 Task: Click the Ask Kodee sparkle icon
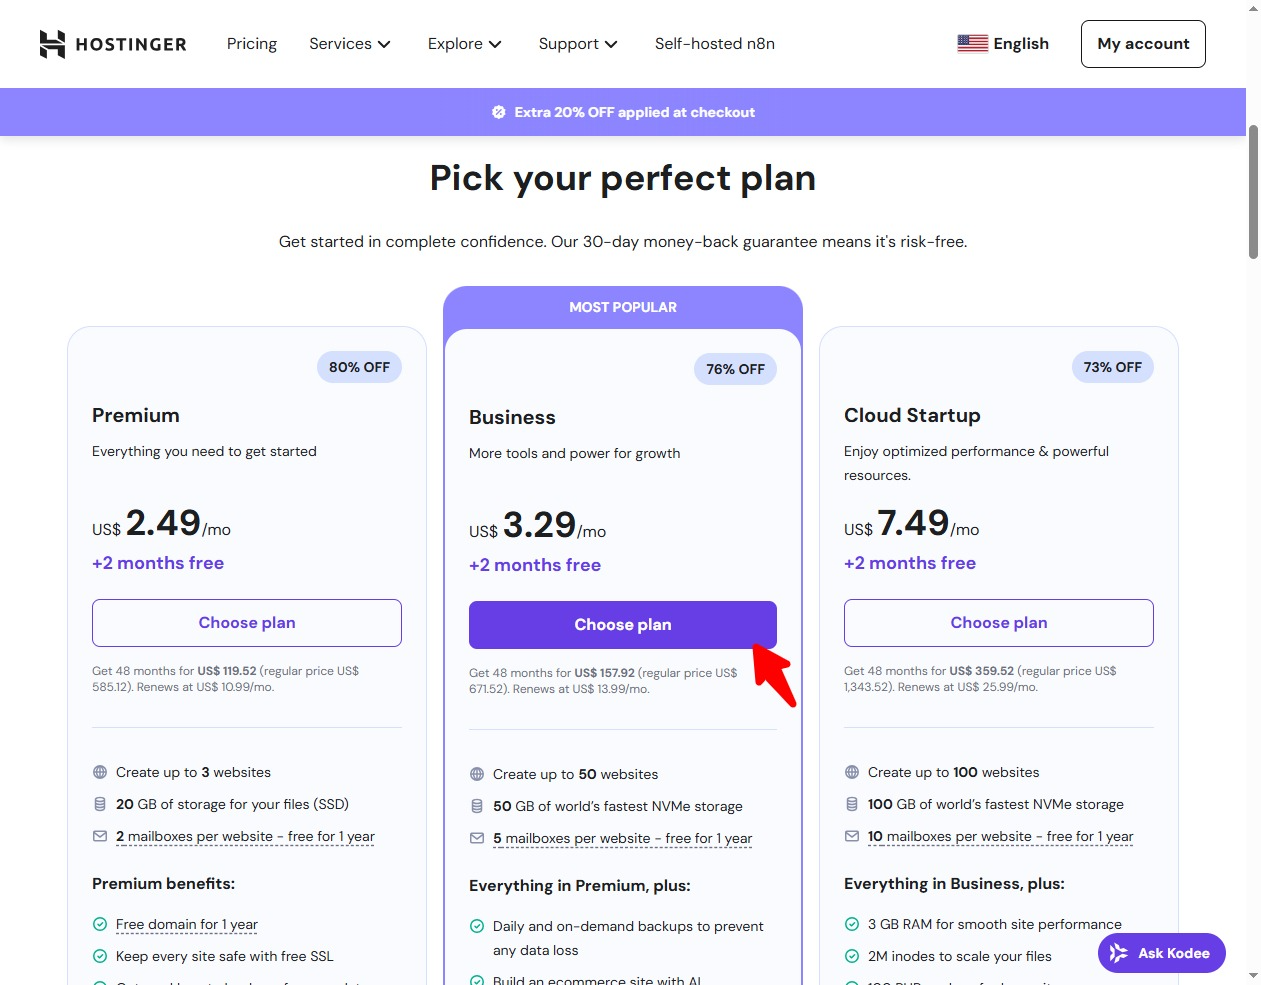(x=1119, y=953)
